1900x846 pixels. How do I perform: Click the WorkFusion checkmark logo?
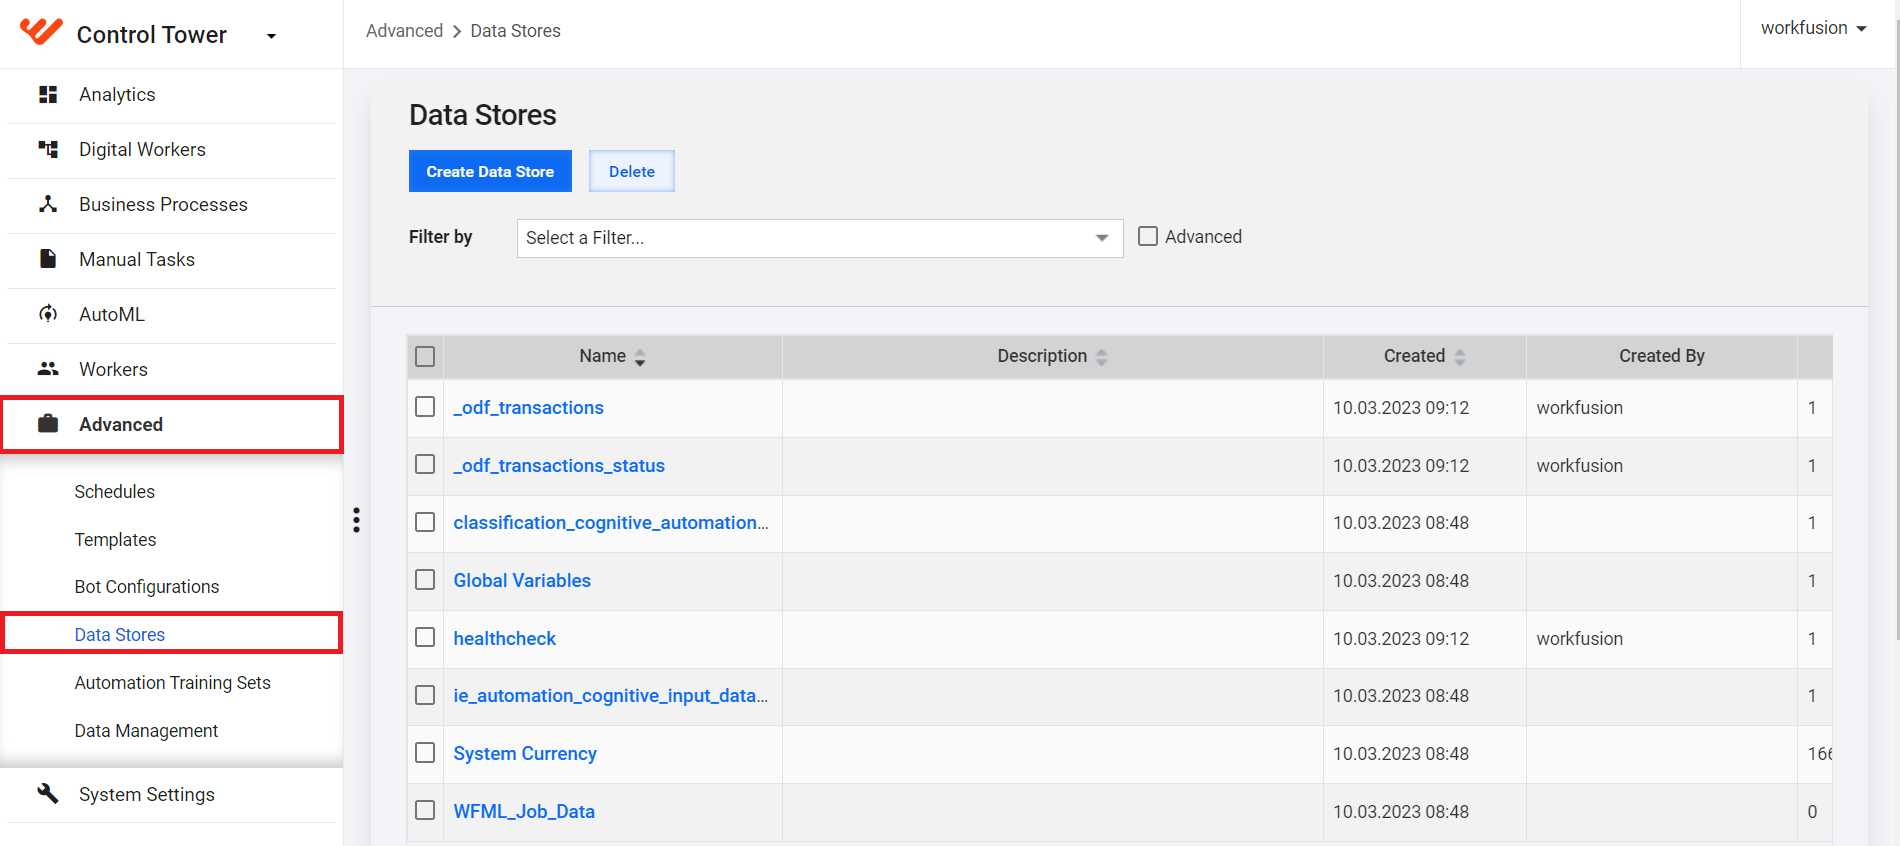click(41, 32)
